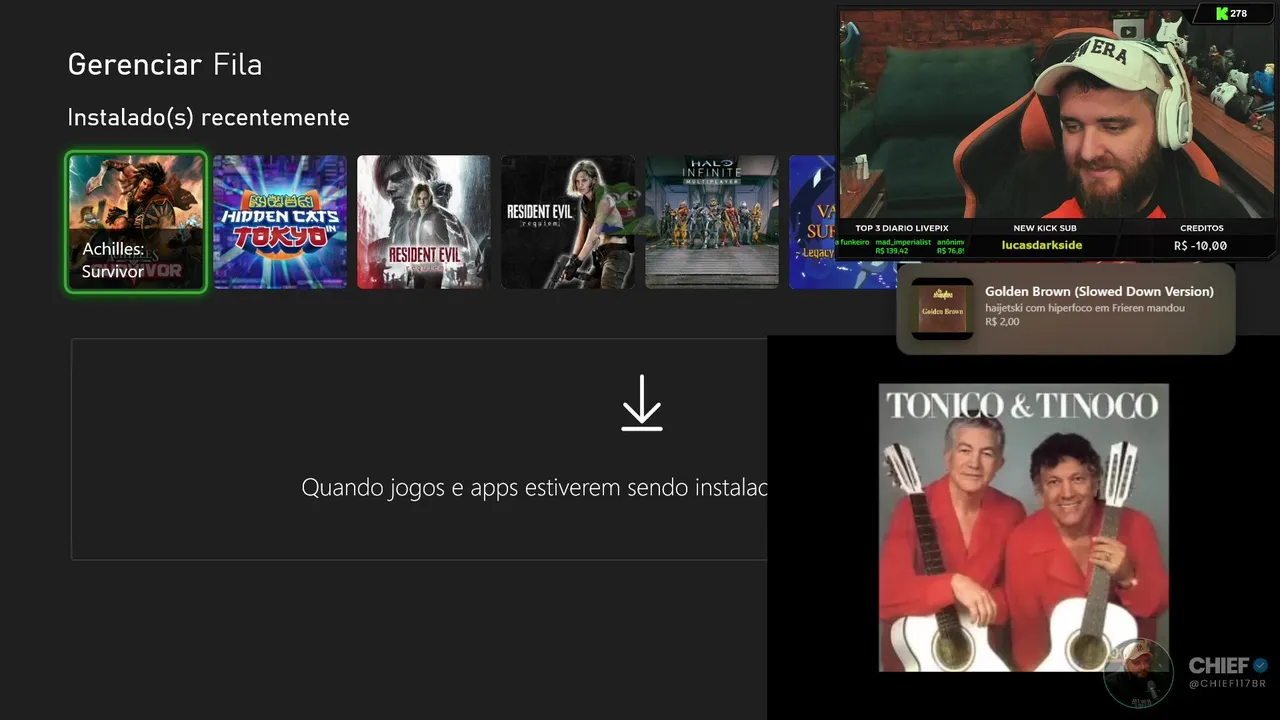
Task: Select the Resident Evil tile with red title
Action: (424, 222)
